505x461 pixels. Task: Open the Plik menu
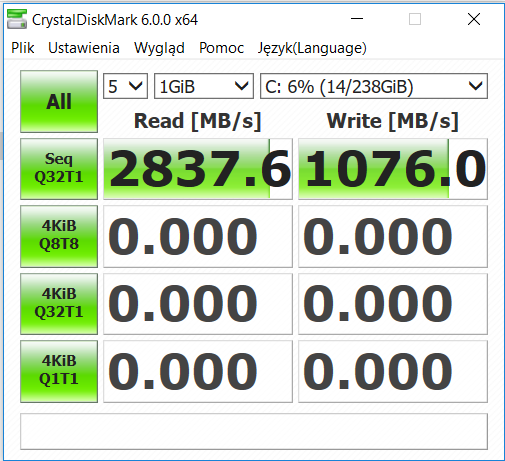tap(22, 48)
